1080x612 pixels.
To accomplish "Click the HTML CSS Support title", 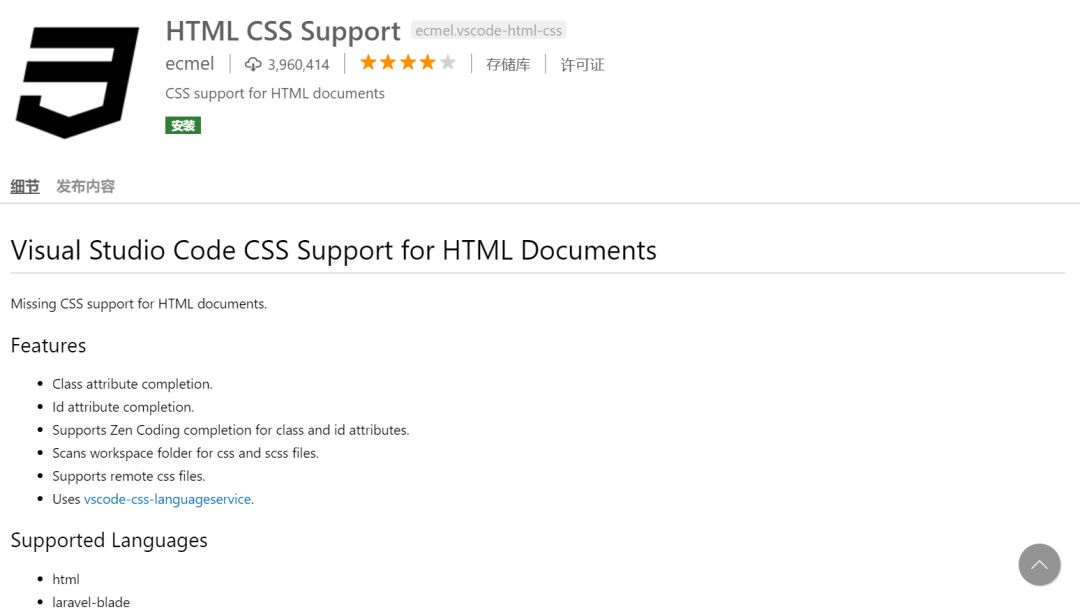I will pyautogui.click(x=283, y=31).
